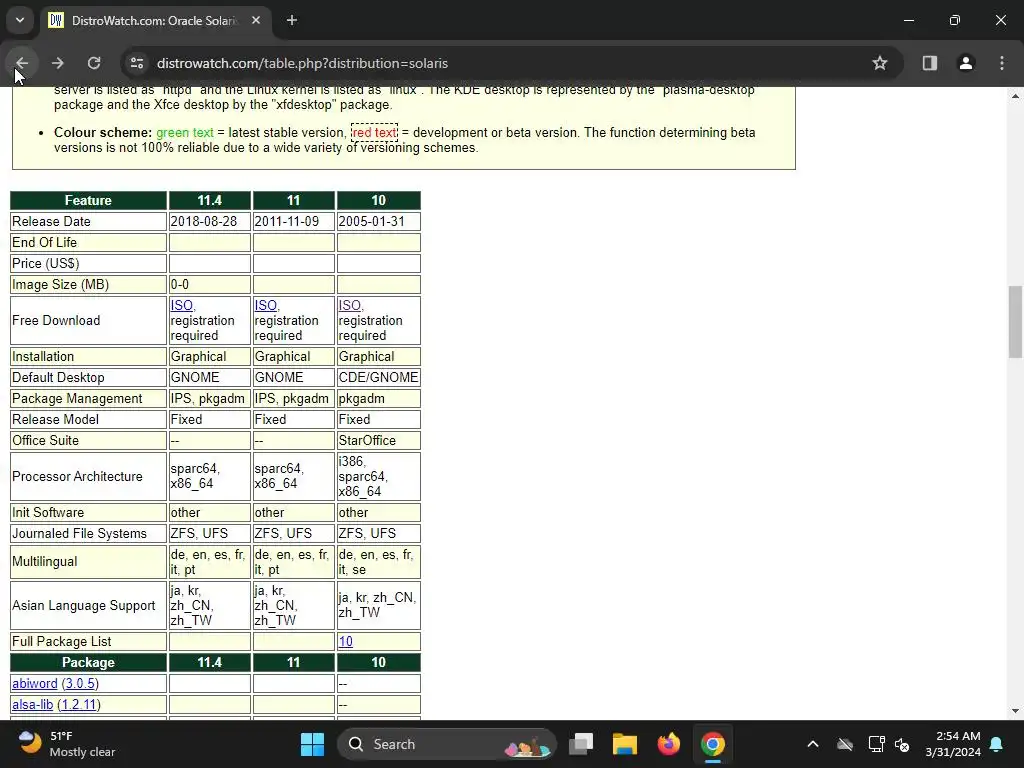This screenshot has width=1024, height=768.
Task: Open clock and date panel
Action: [953, 744]
